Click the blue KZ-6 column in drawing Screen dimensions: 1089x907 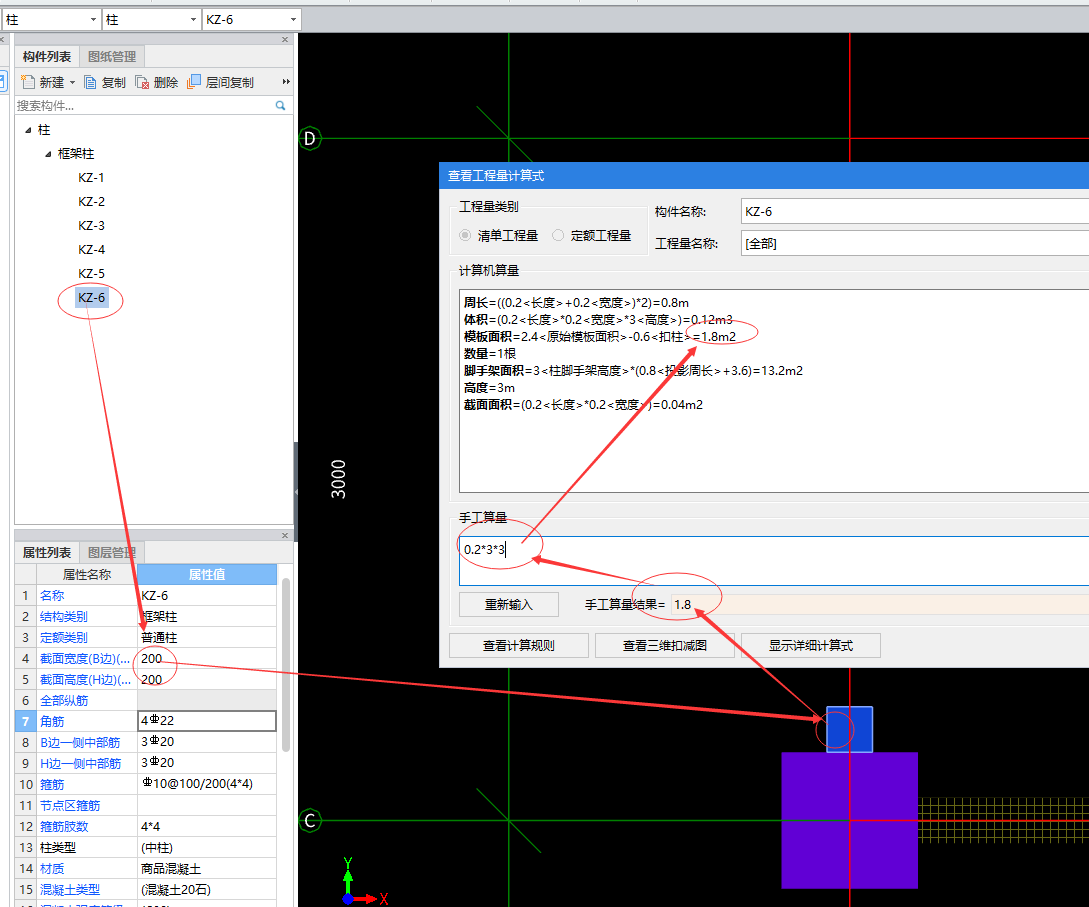tap(849, 729)
